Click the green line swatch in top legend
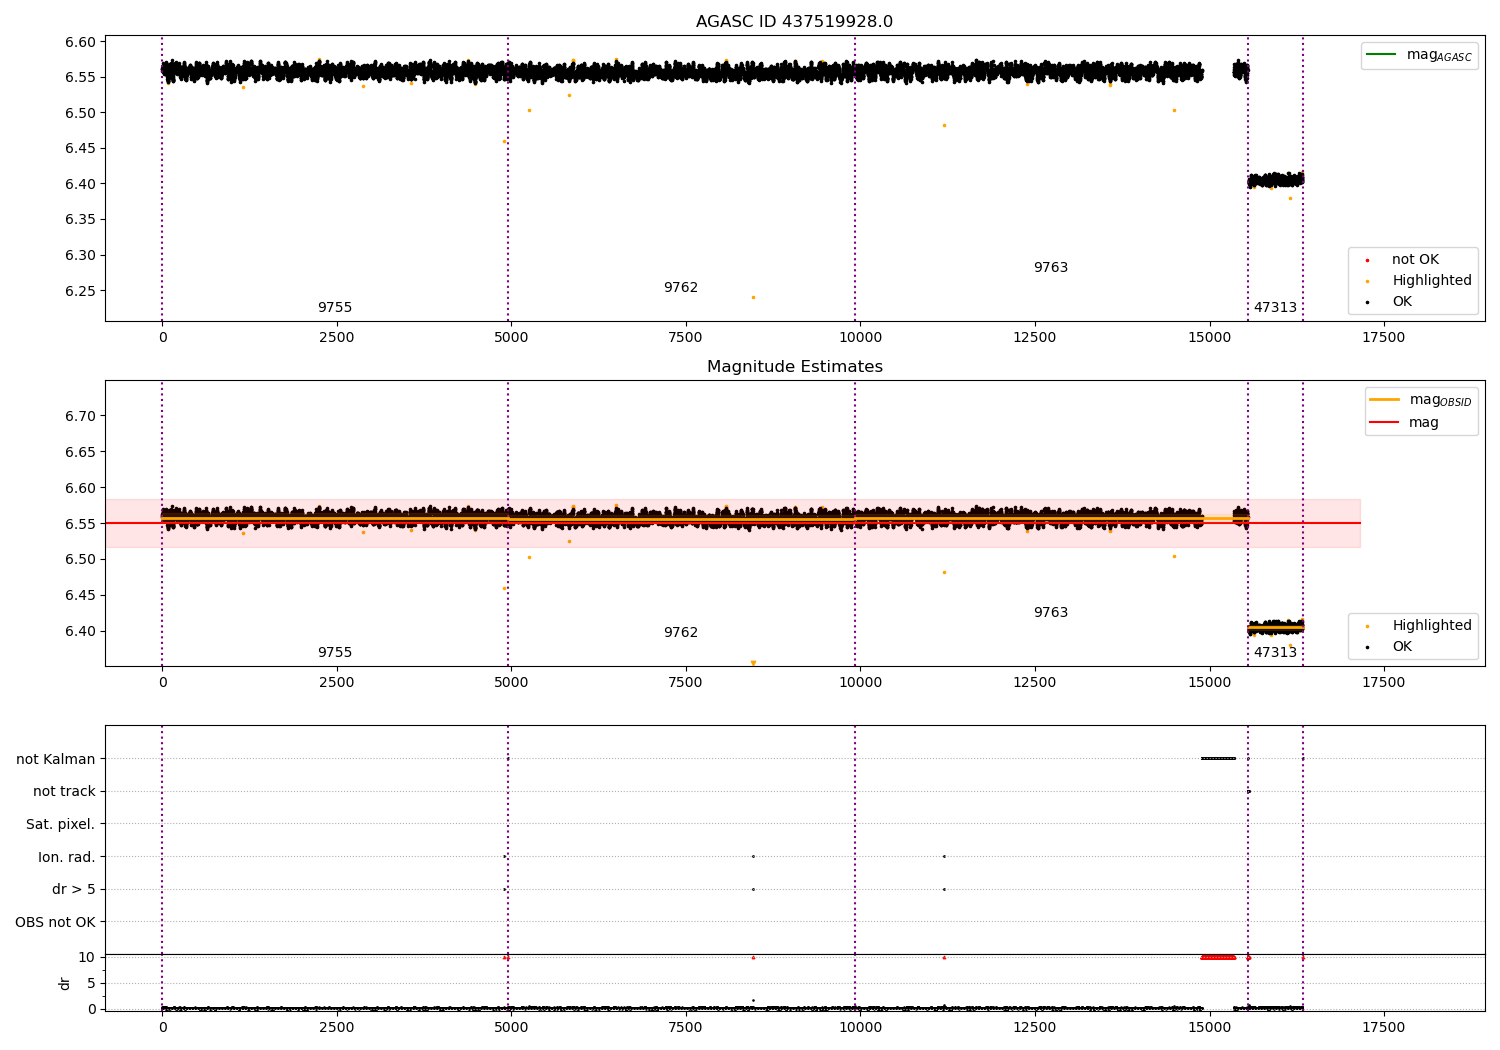Screen dimensions: 1500x1050 coord(1381,55)
